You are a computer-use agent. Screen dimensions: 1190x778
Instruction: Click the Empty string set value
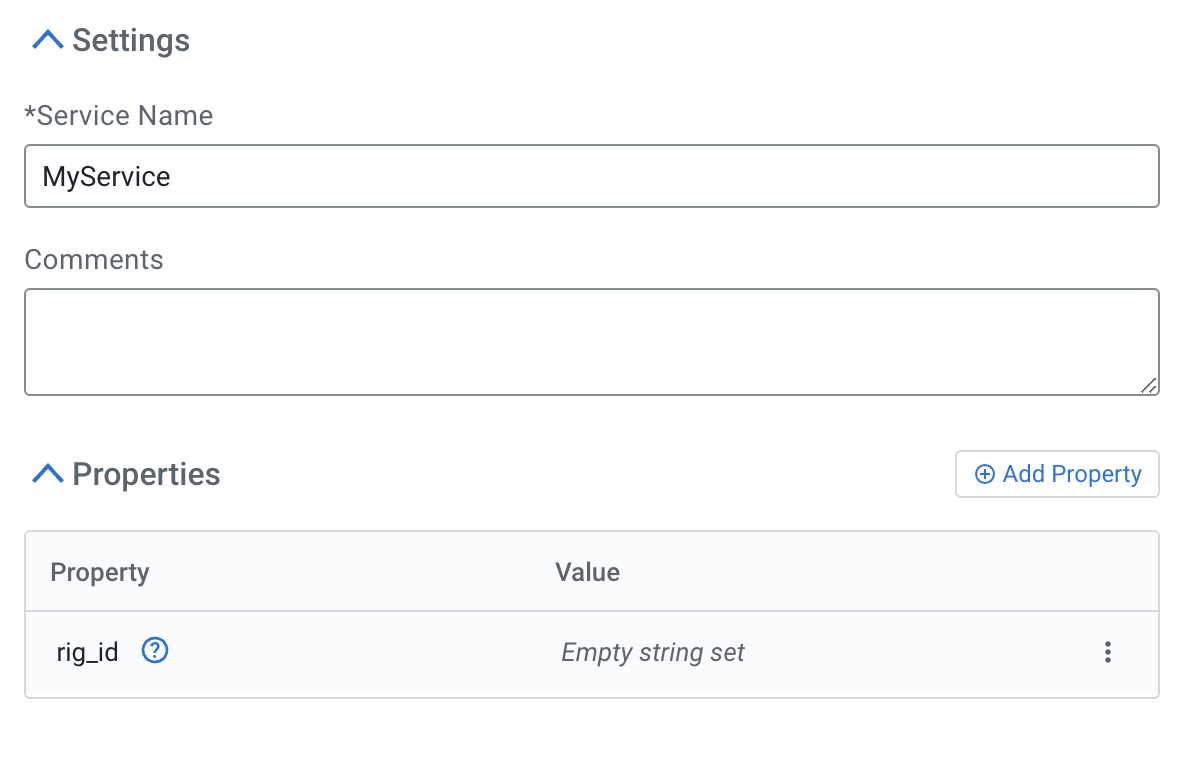[653, 653]
